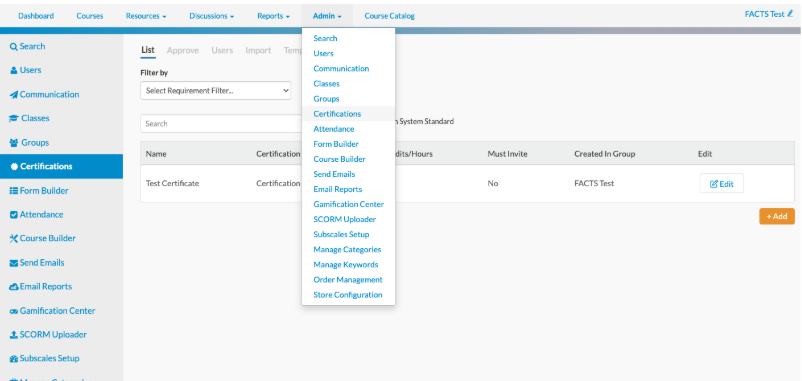Click the Course Builder tools icon
The image size is (802, 381).
point(14,239)
